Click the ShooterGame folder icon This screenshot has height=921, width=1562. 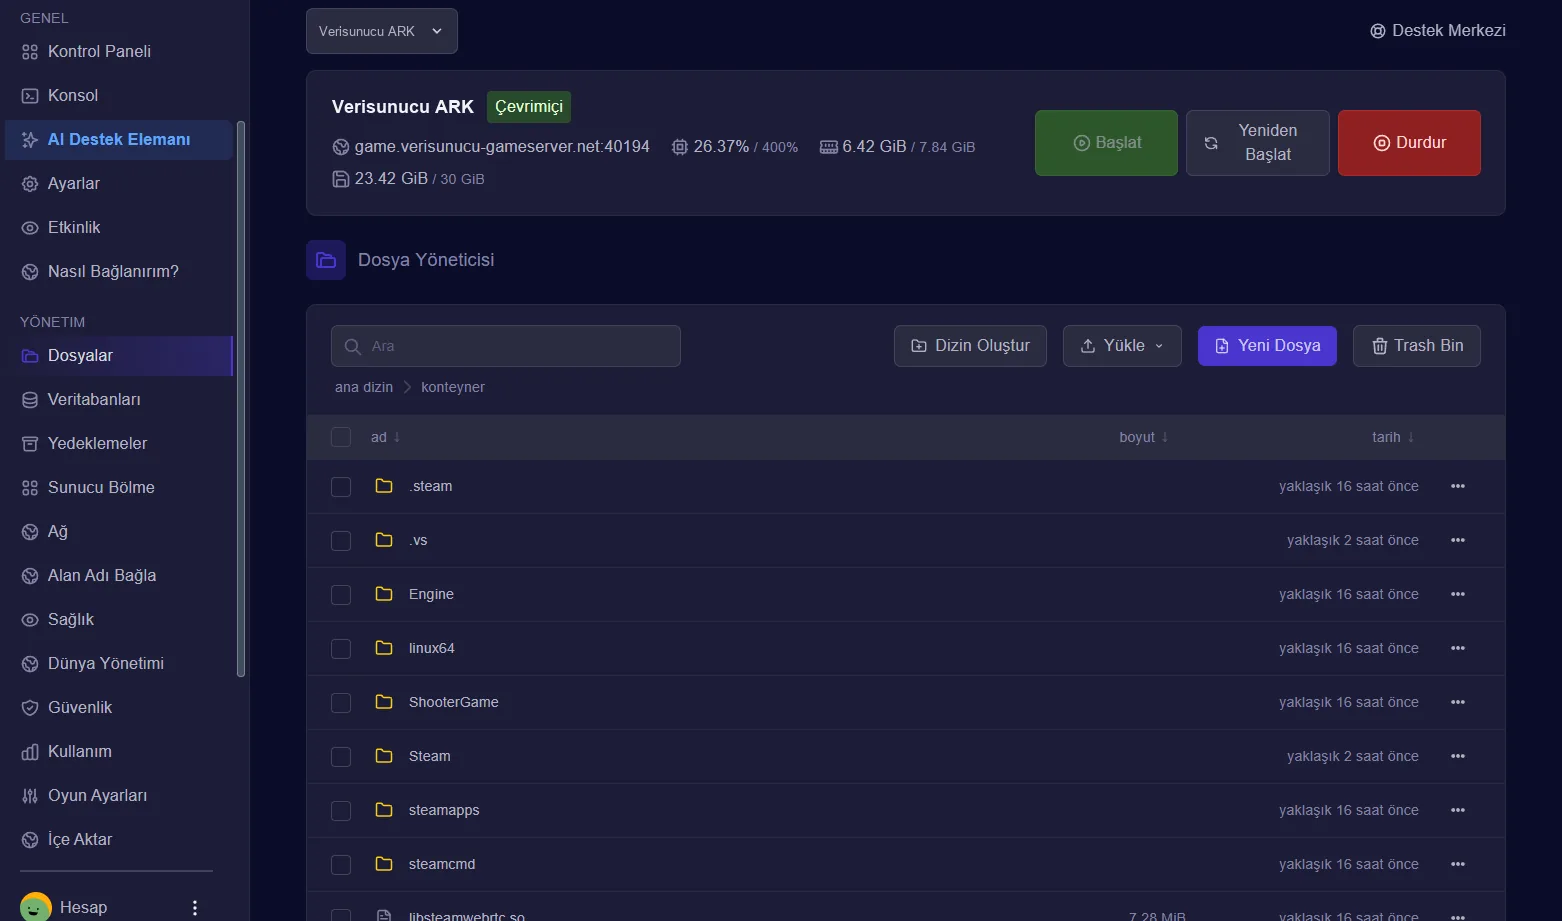pos(384,702)
